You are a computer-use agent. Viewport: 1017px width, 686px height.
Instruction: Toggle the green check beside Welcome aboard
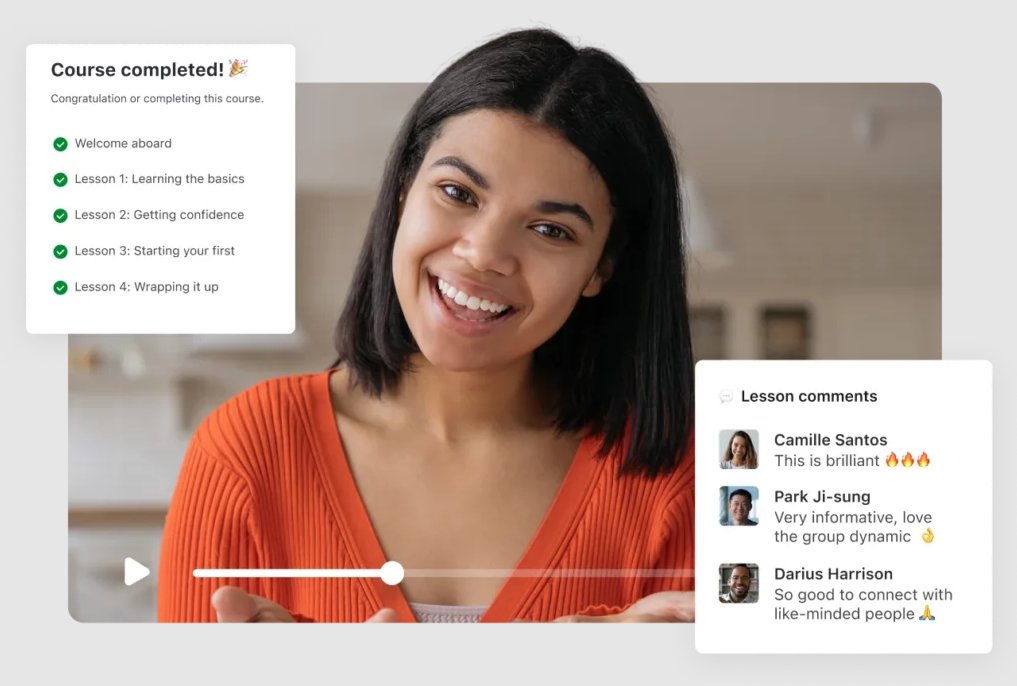(x=60, y=144)
